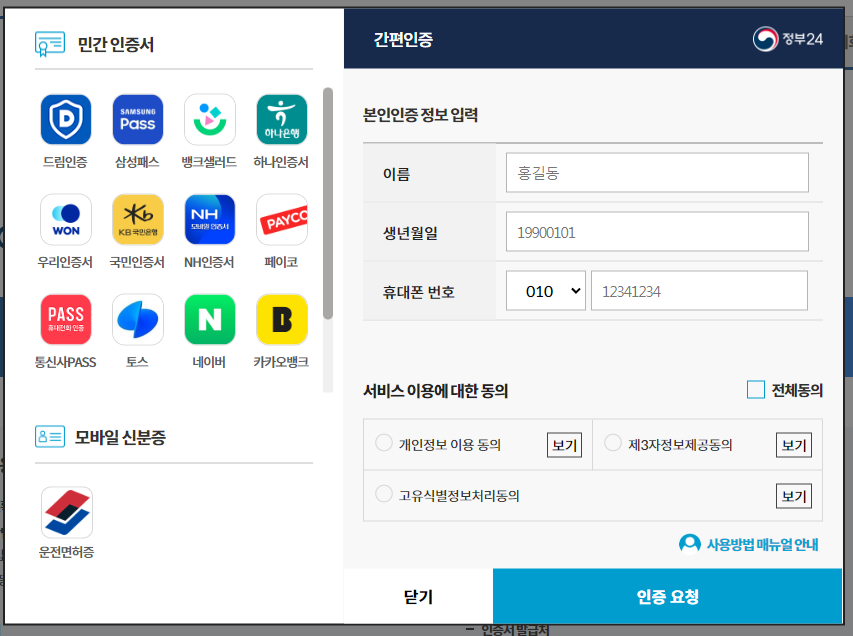Select the 통신사PASS icon
Image resolution: width=853 pixels, height=636 pixels.
point(66,319)
